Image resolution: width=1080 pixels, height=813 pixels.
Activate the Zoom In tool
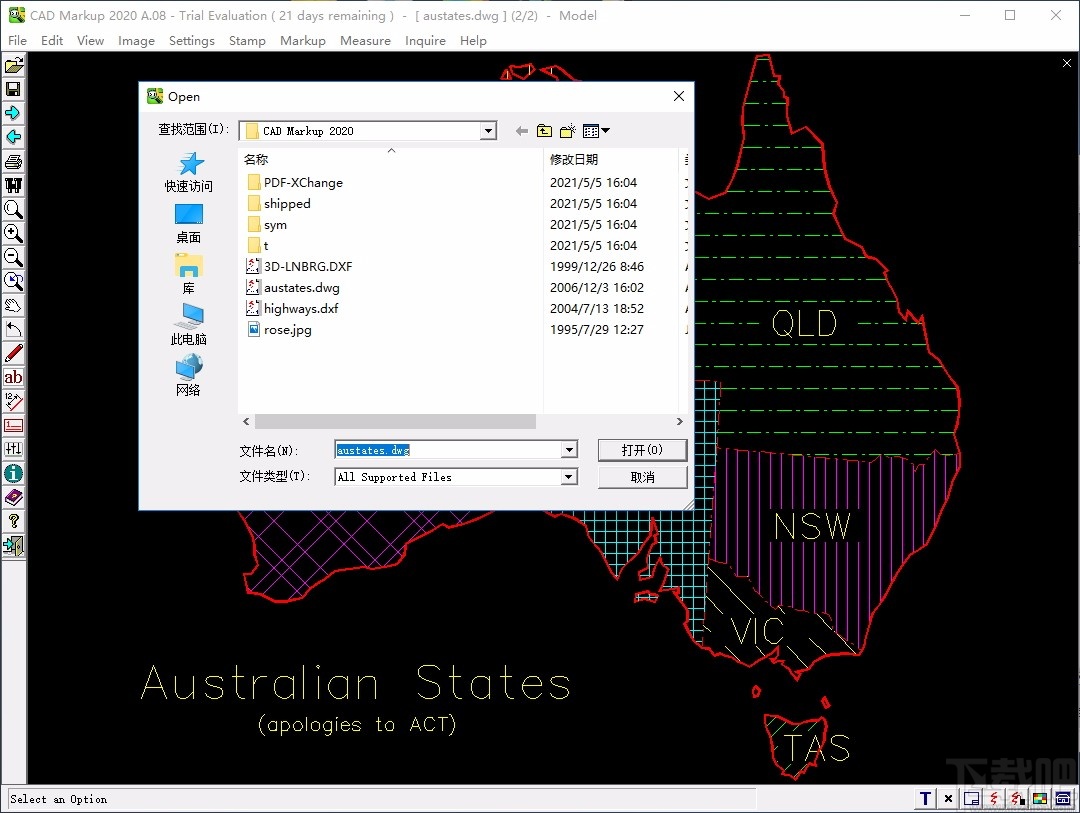tap(13, 233)
